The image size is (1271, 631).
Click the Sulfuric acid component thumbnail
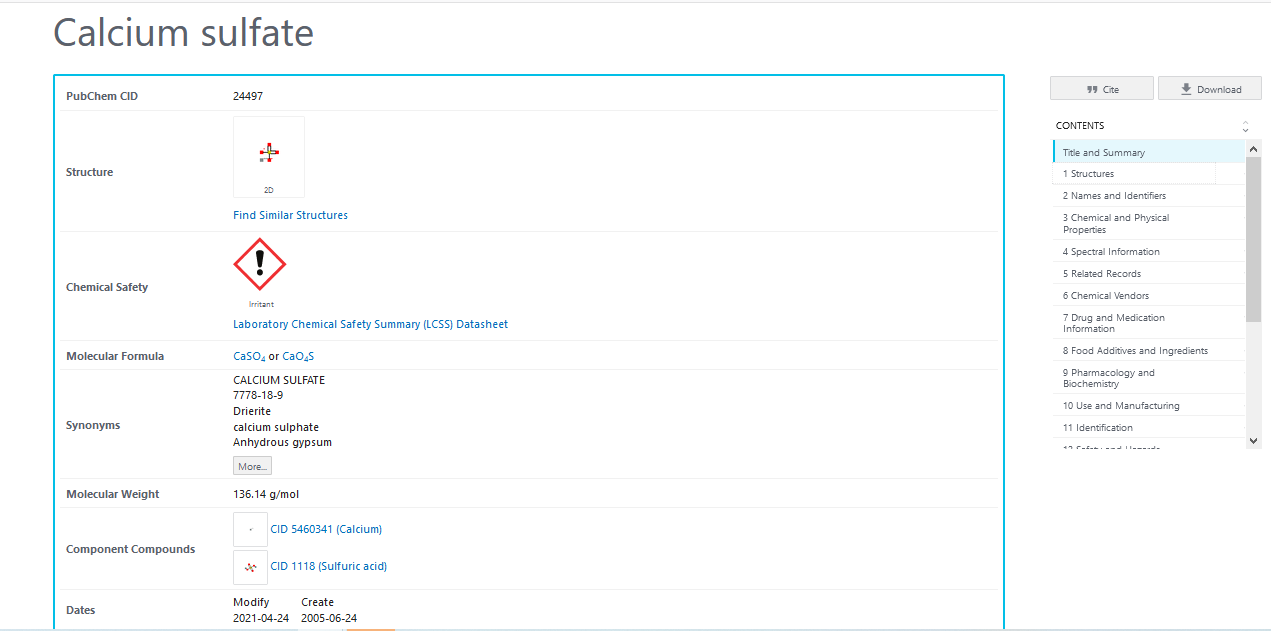click(250, 566)
